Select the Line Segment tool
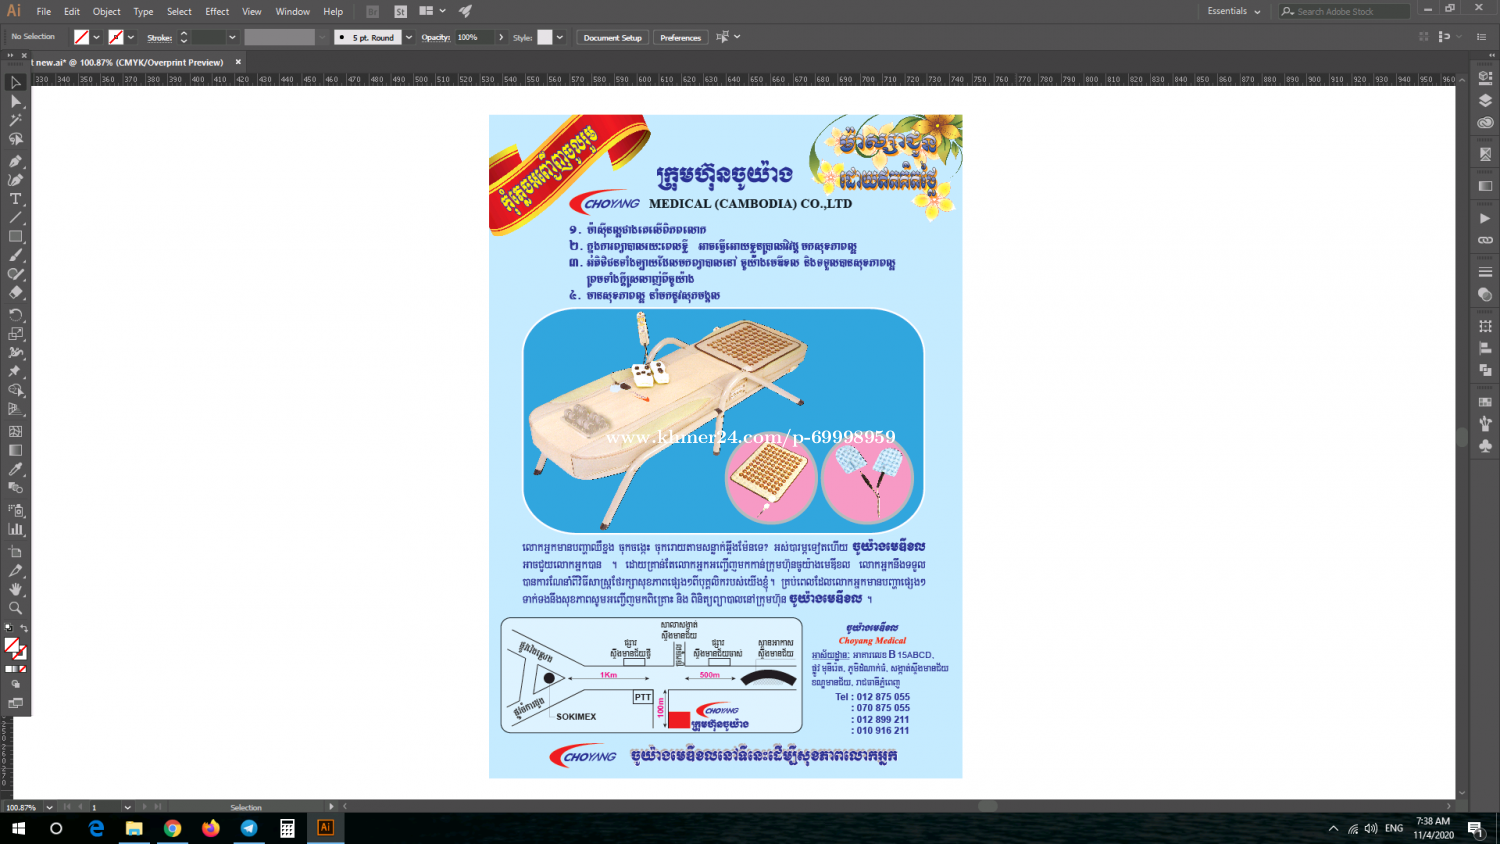The image size is (1500, 844). pos(15,217)
